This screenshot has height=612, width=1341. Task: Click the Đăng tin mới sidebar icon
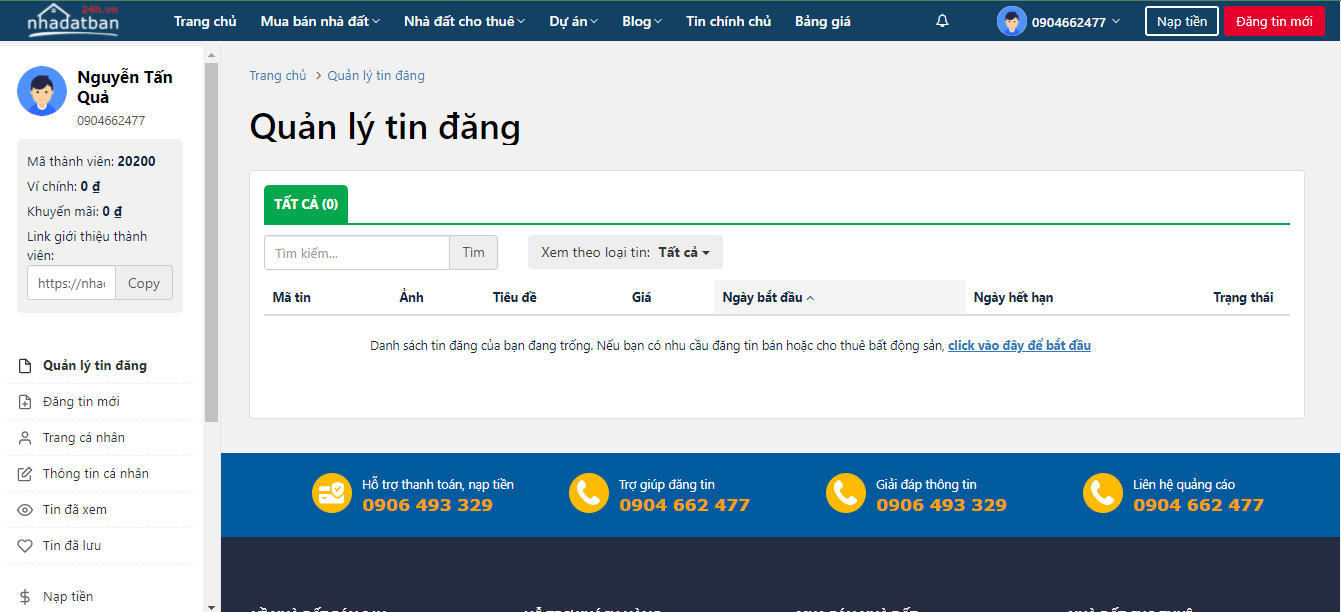point(26,402)
